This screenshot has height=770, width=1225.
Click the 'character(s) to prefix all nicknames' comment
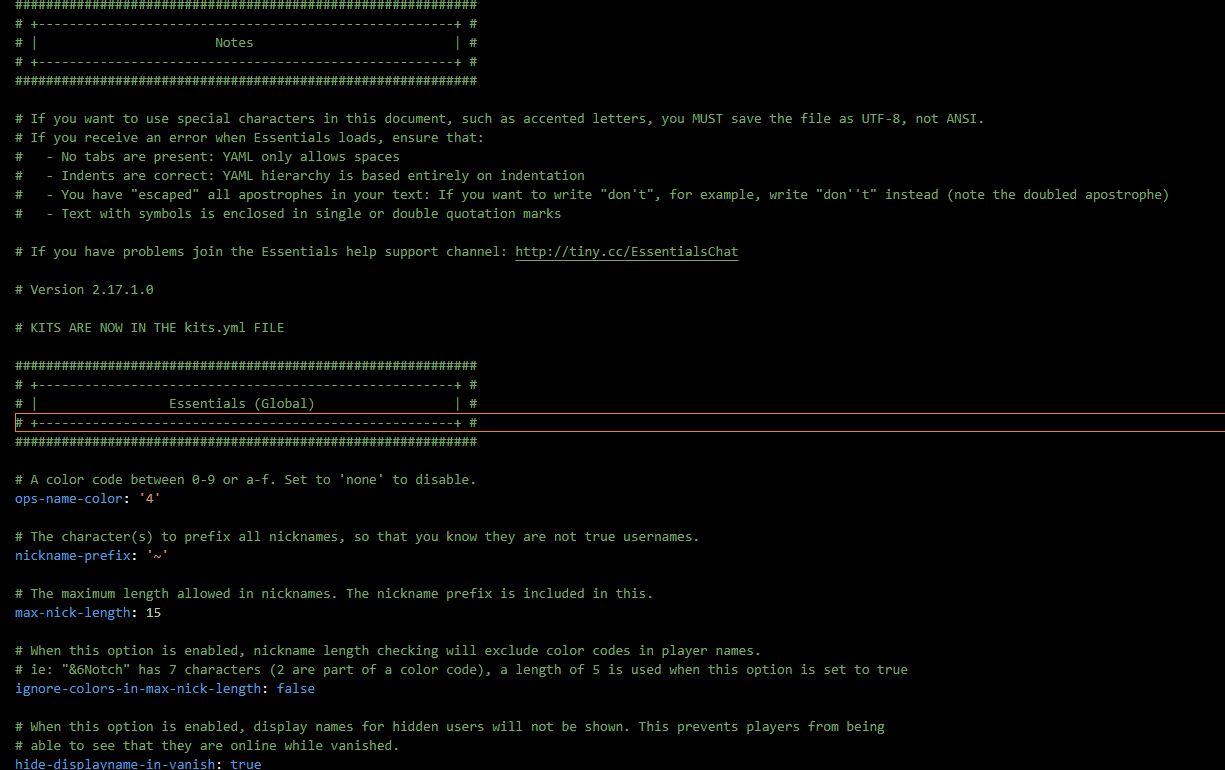pyautogui.click(x=357, y=537)
